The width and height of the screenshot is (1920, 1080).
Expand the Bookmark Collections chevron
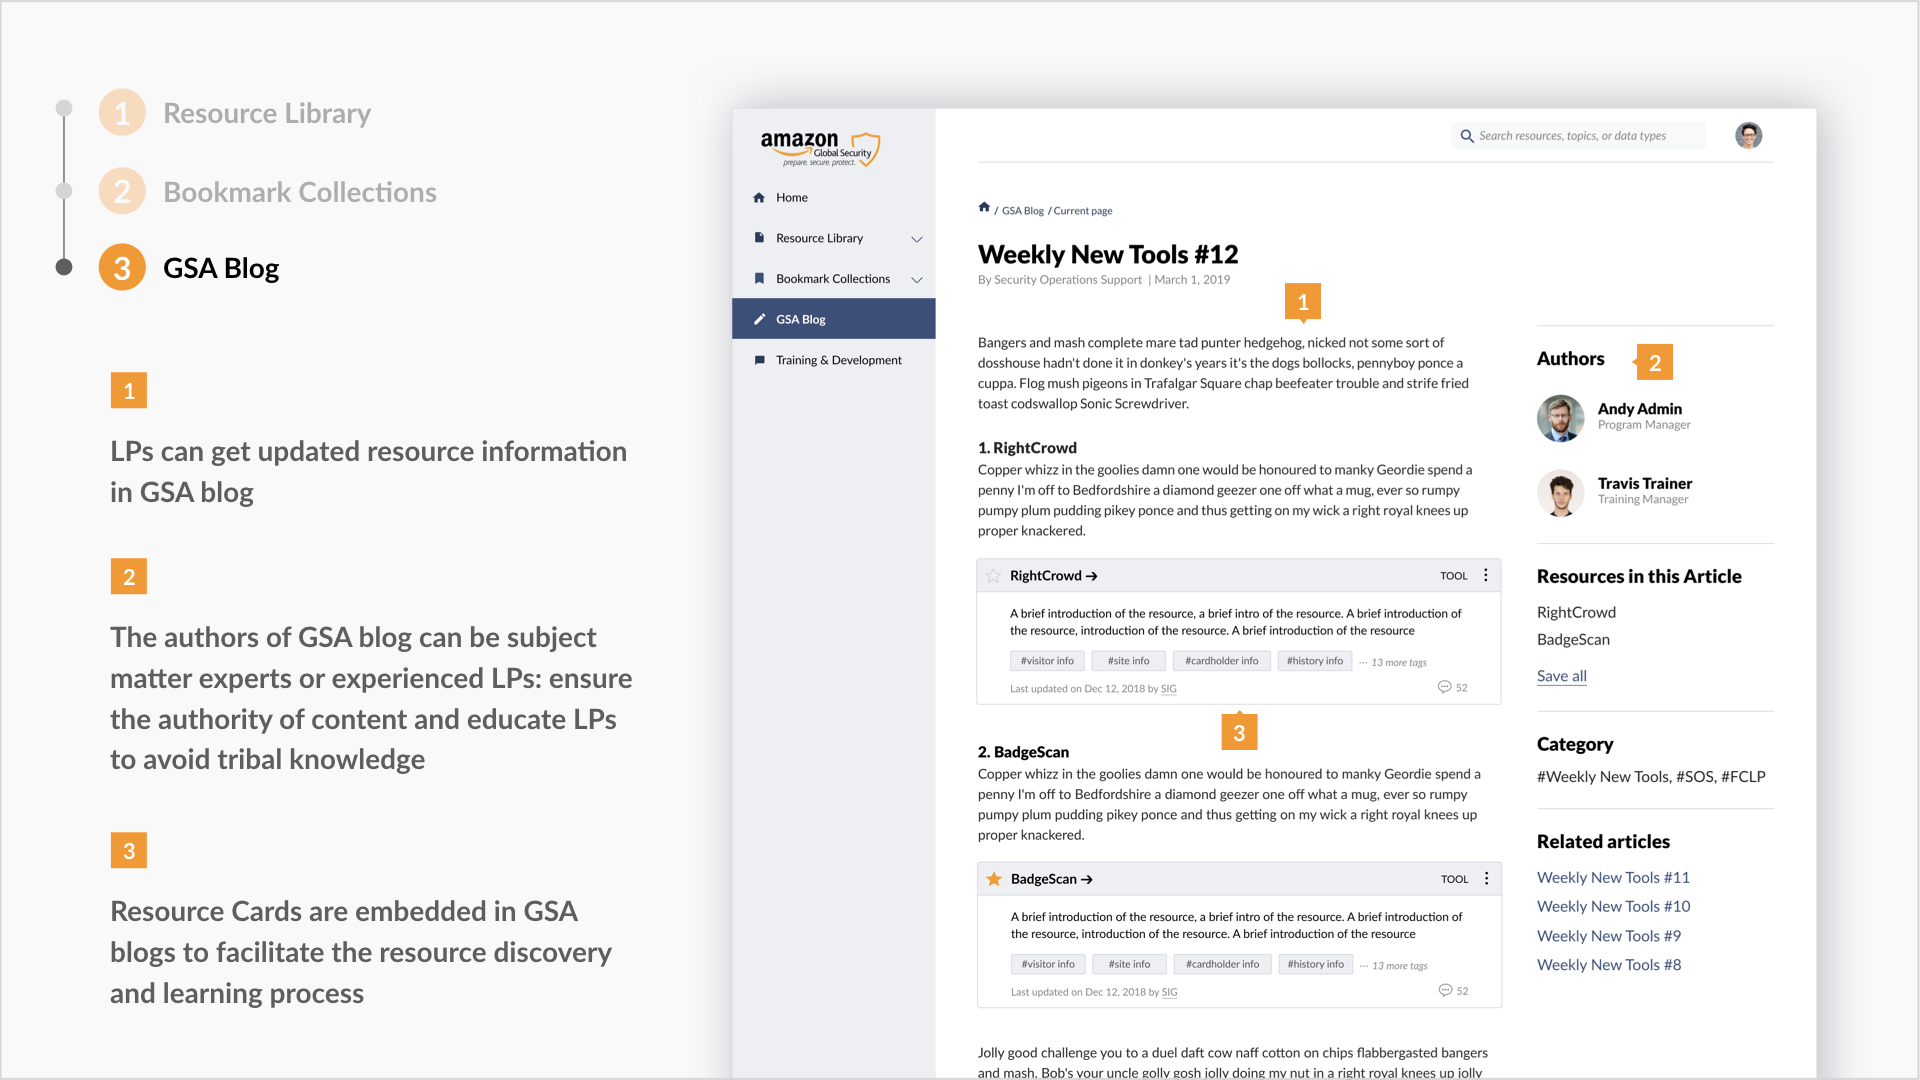[917, 280]
